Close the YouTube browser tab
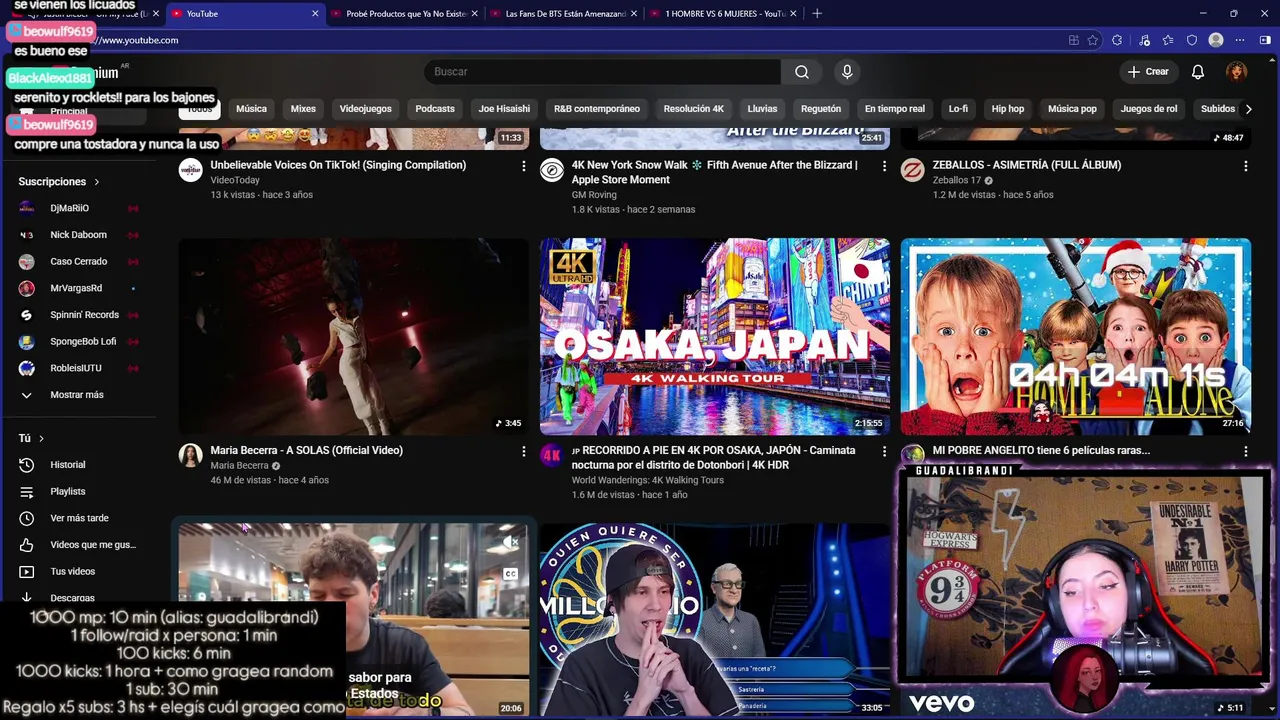The height and width of the screenshot is (720, 1280). (315, 14)
